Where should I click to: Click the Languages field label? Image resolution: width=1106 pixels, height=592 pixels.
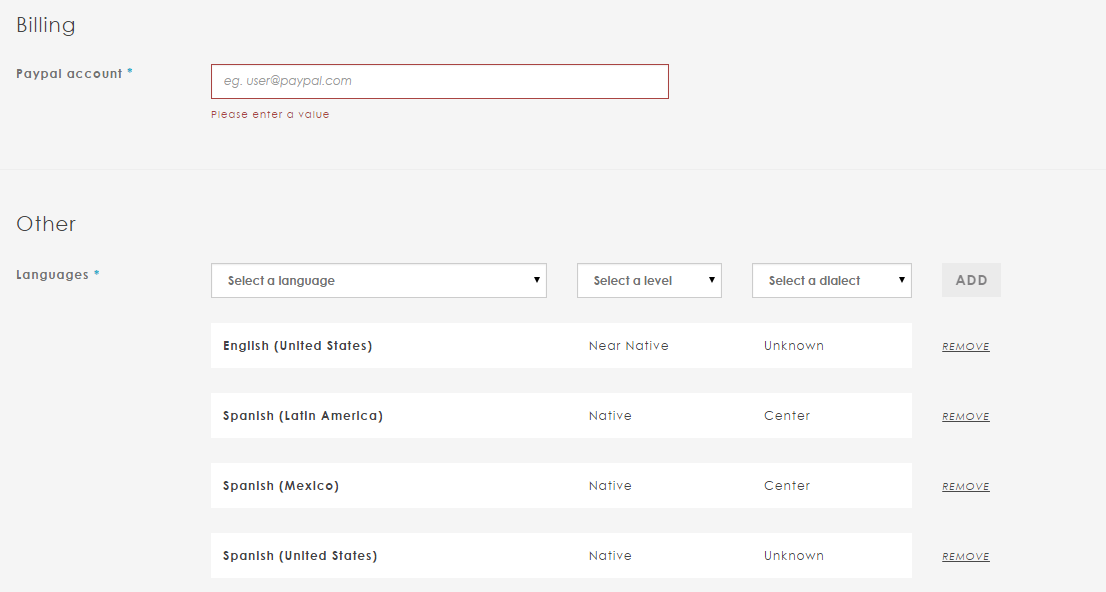tap(52, 275)
